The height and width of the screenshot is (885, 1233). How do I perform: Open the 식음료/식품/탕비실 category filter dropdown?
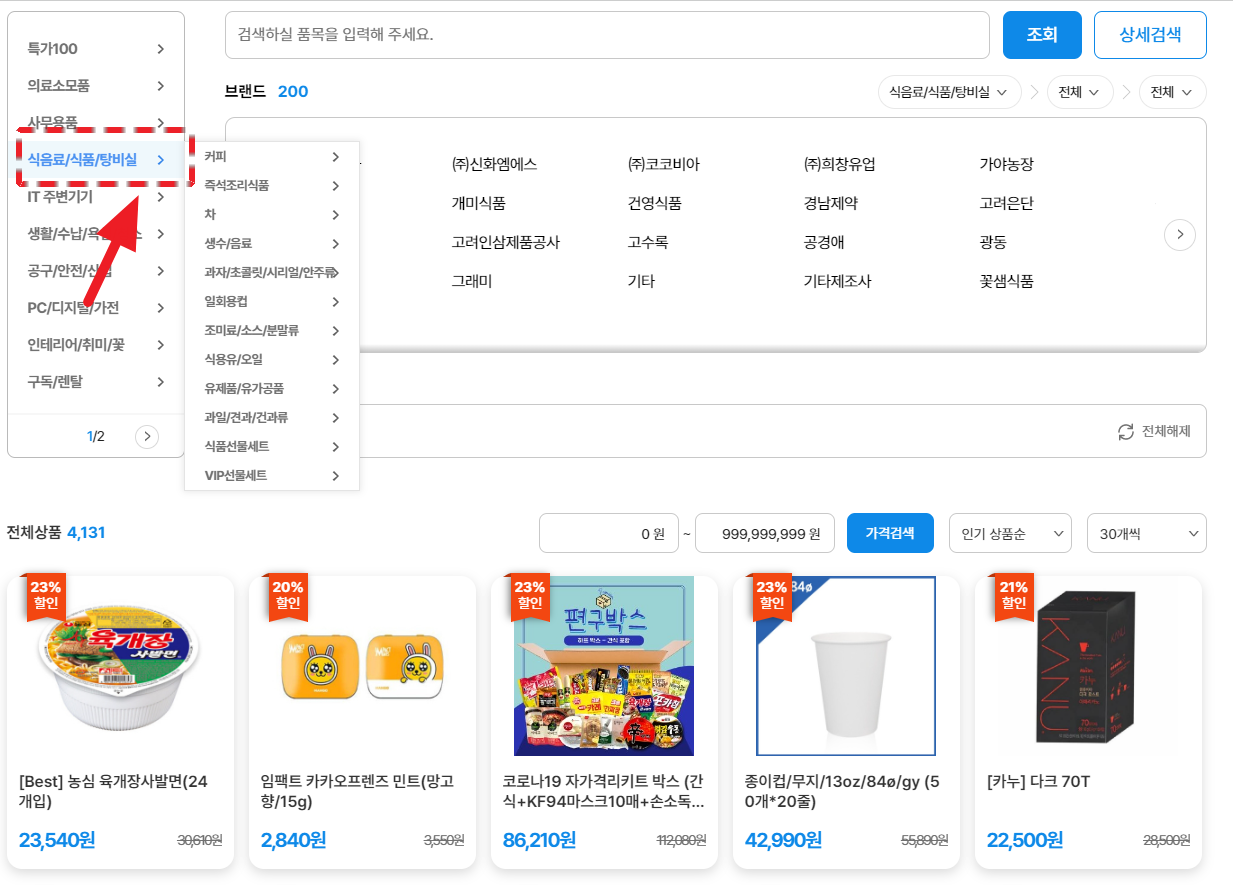[948, 92]
